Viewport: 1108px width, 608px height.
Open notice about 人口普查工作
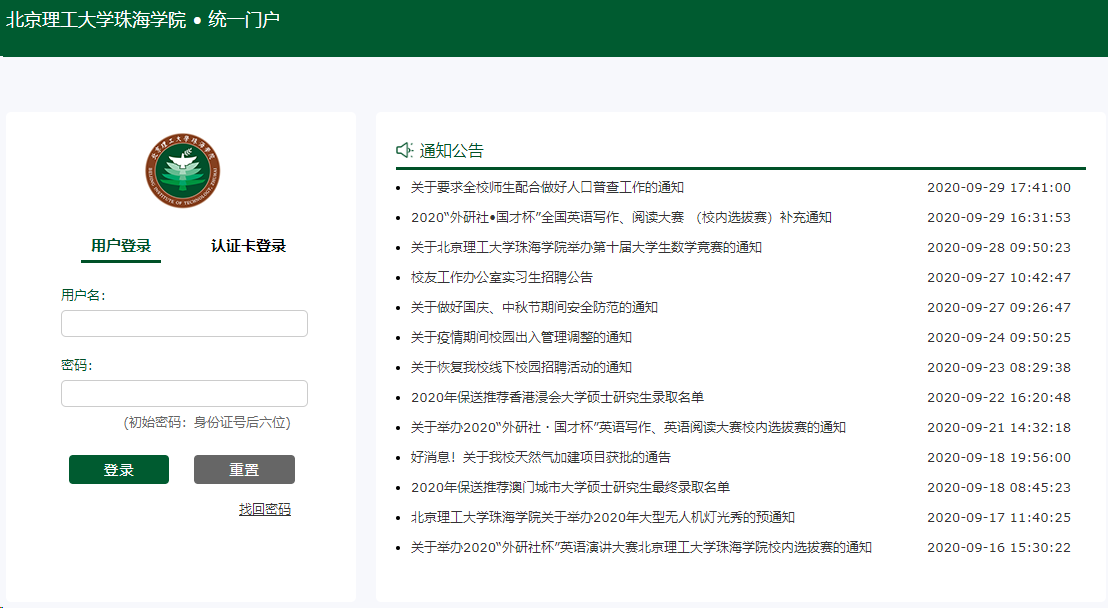tap(548, 187)
